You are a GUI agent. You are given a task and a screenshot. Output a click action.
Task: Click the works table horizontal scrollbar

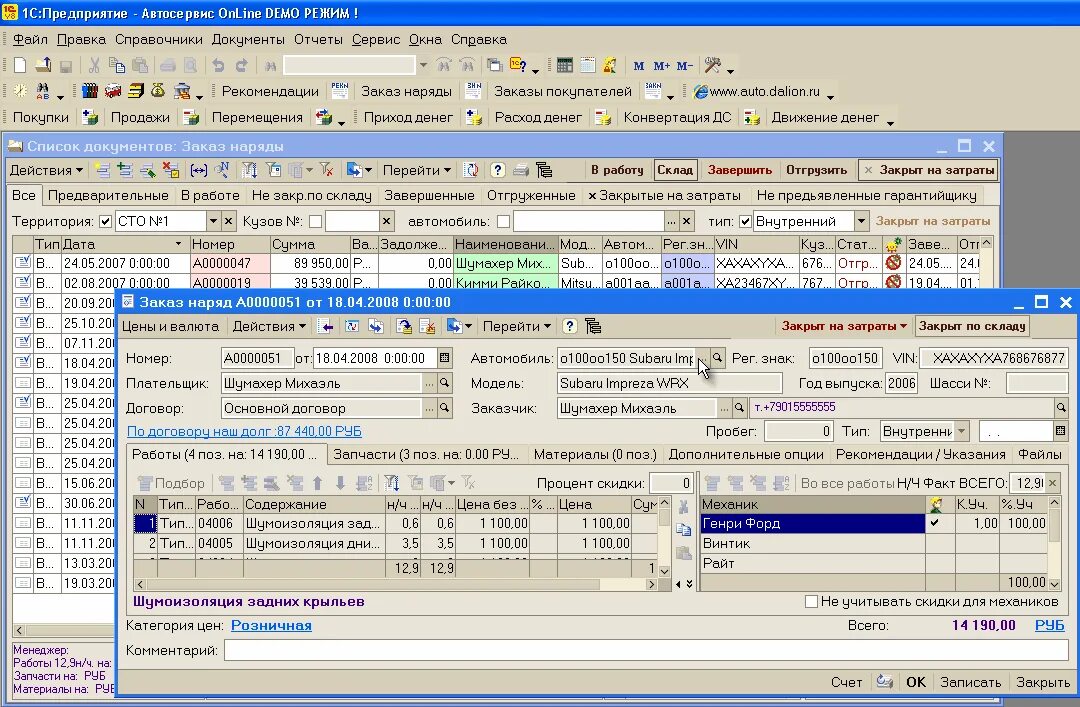396,584
